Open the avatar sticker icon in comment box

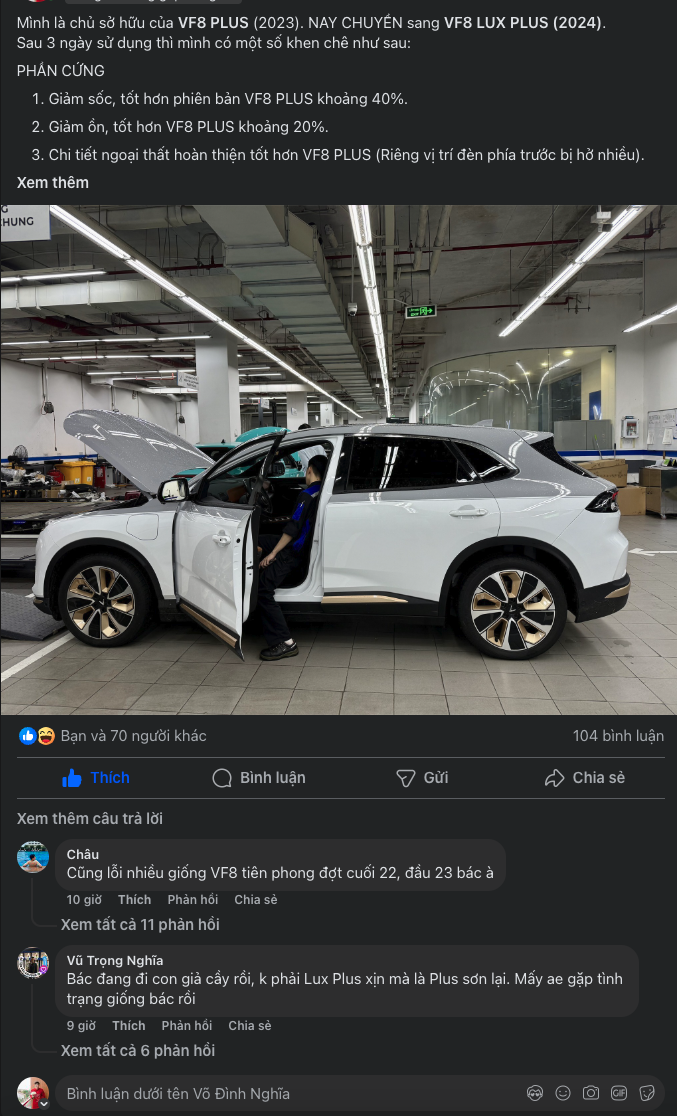coord(535,1093)
